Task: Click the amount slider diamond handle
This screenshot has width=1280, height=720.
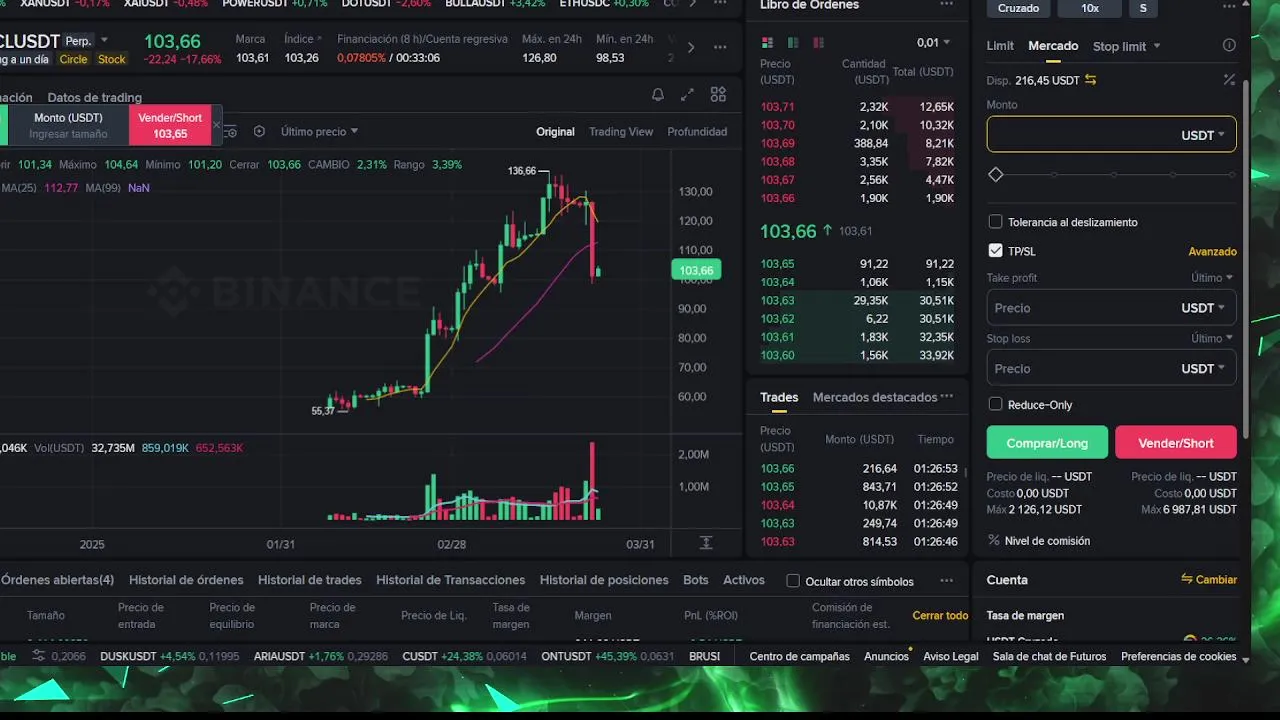Action: pos(995,174)
